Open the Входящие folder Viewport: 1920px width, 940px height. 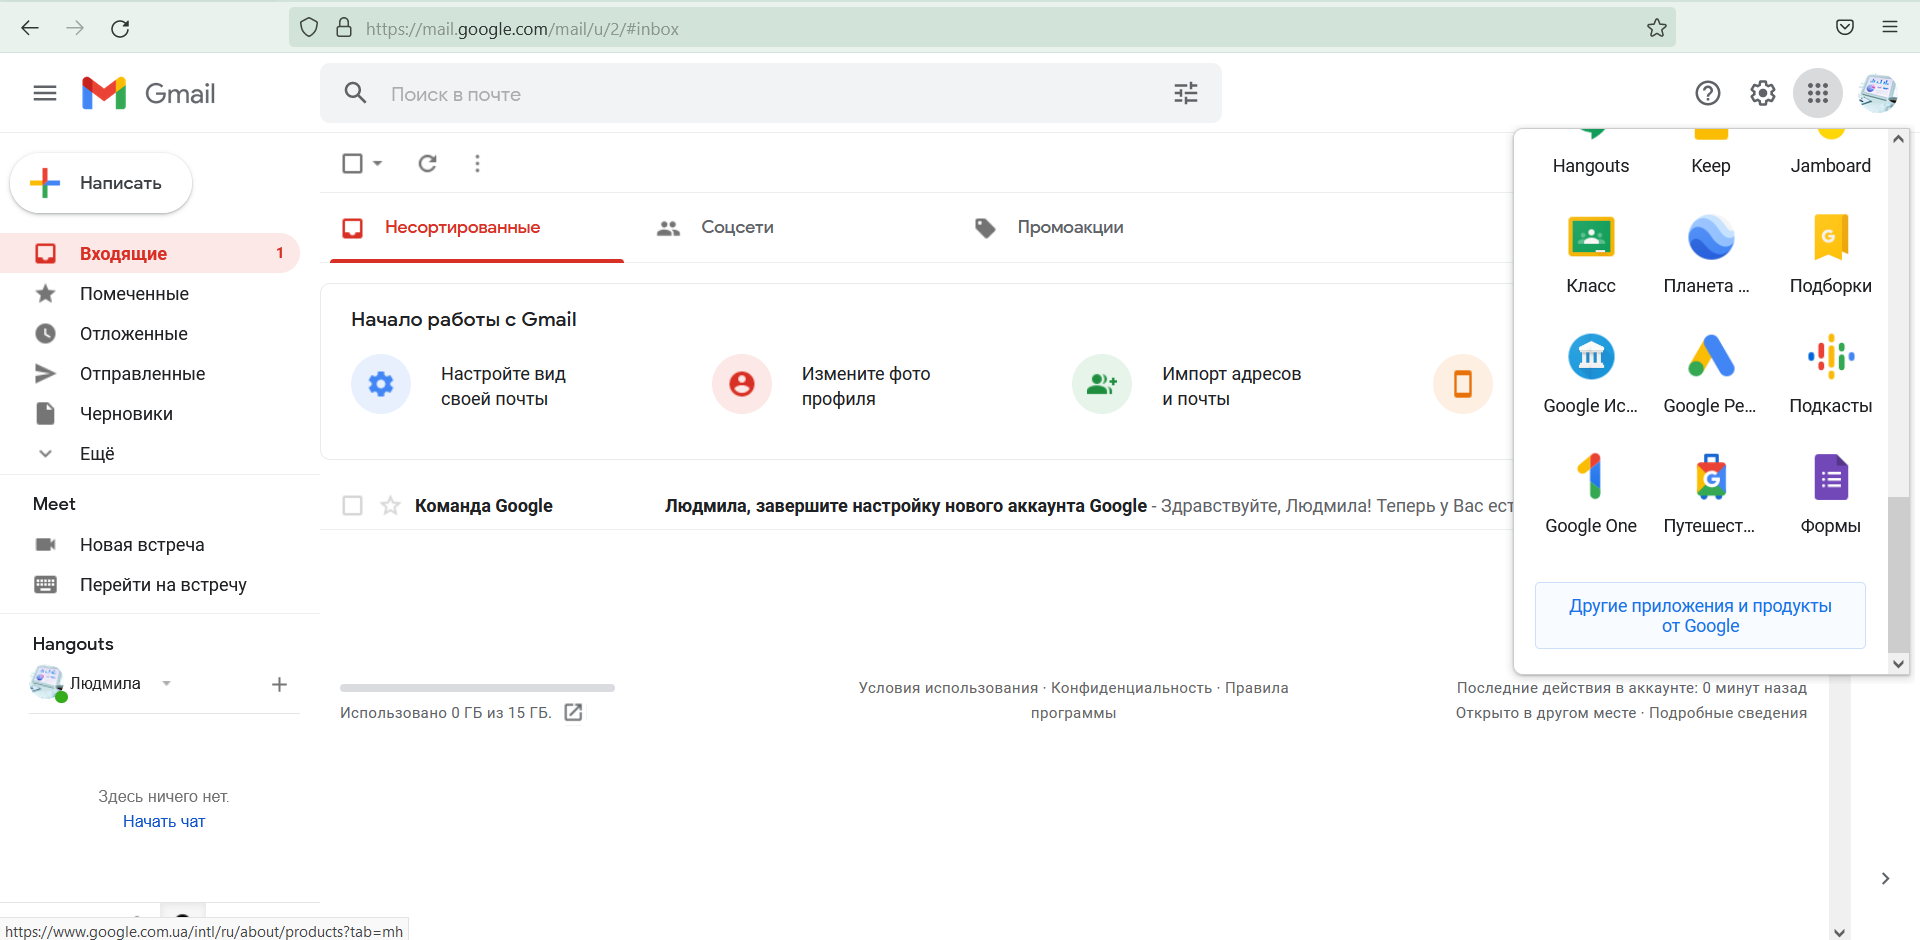pos(150,254)
